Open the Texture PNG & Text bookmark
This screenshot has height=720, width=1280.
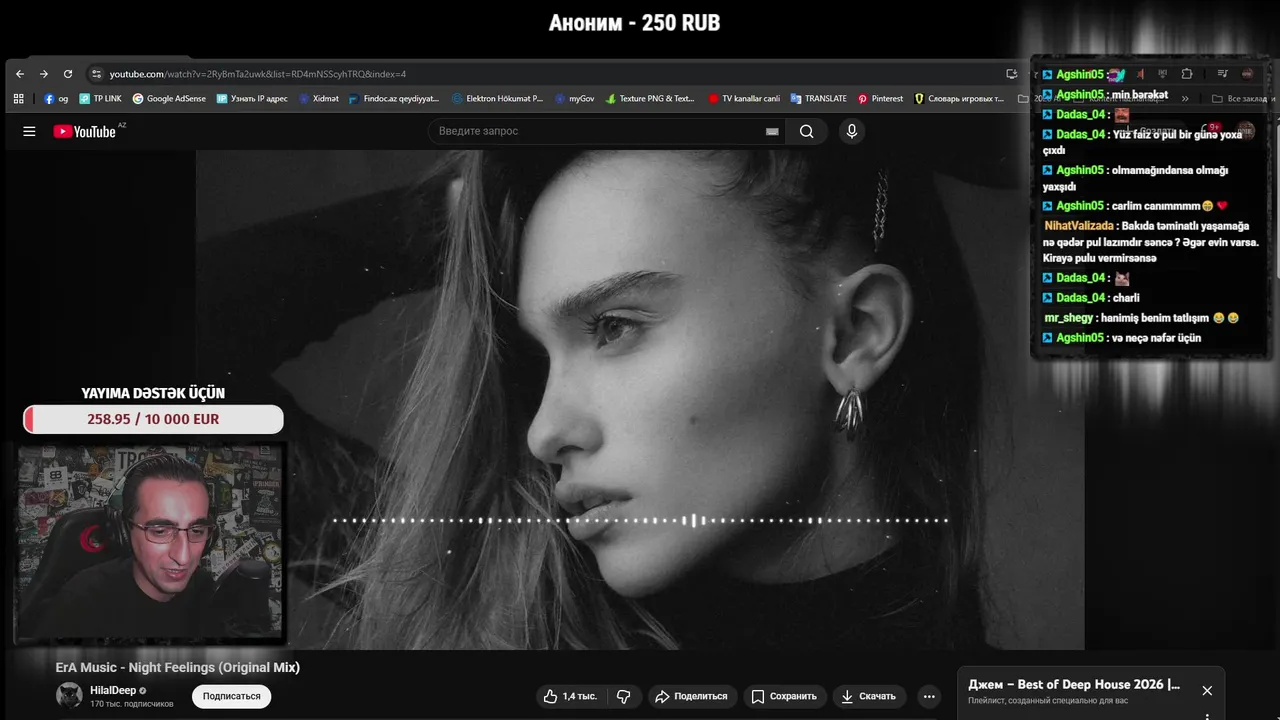[650, 99]
